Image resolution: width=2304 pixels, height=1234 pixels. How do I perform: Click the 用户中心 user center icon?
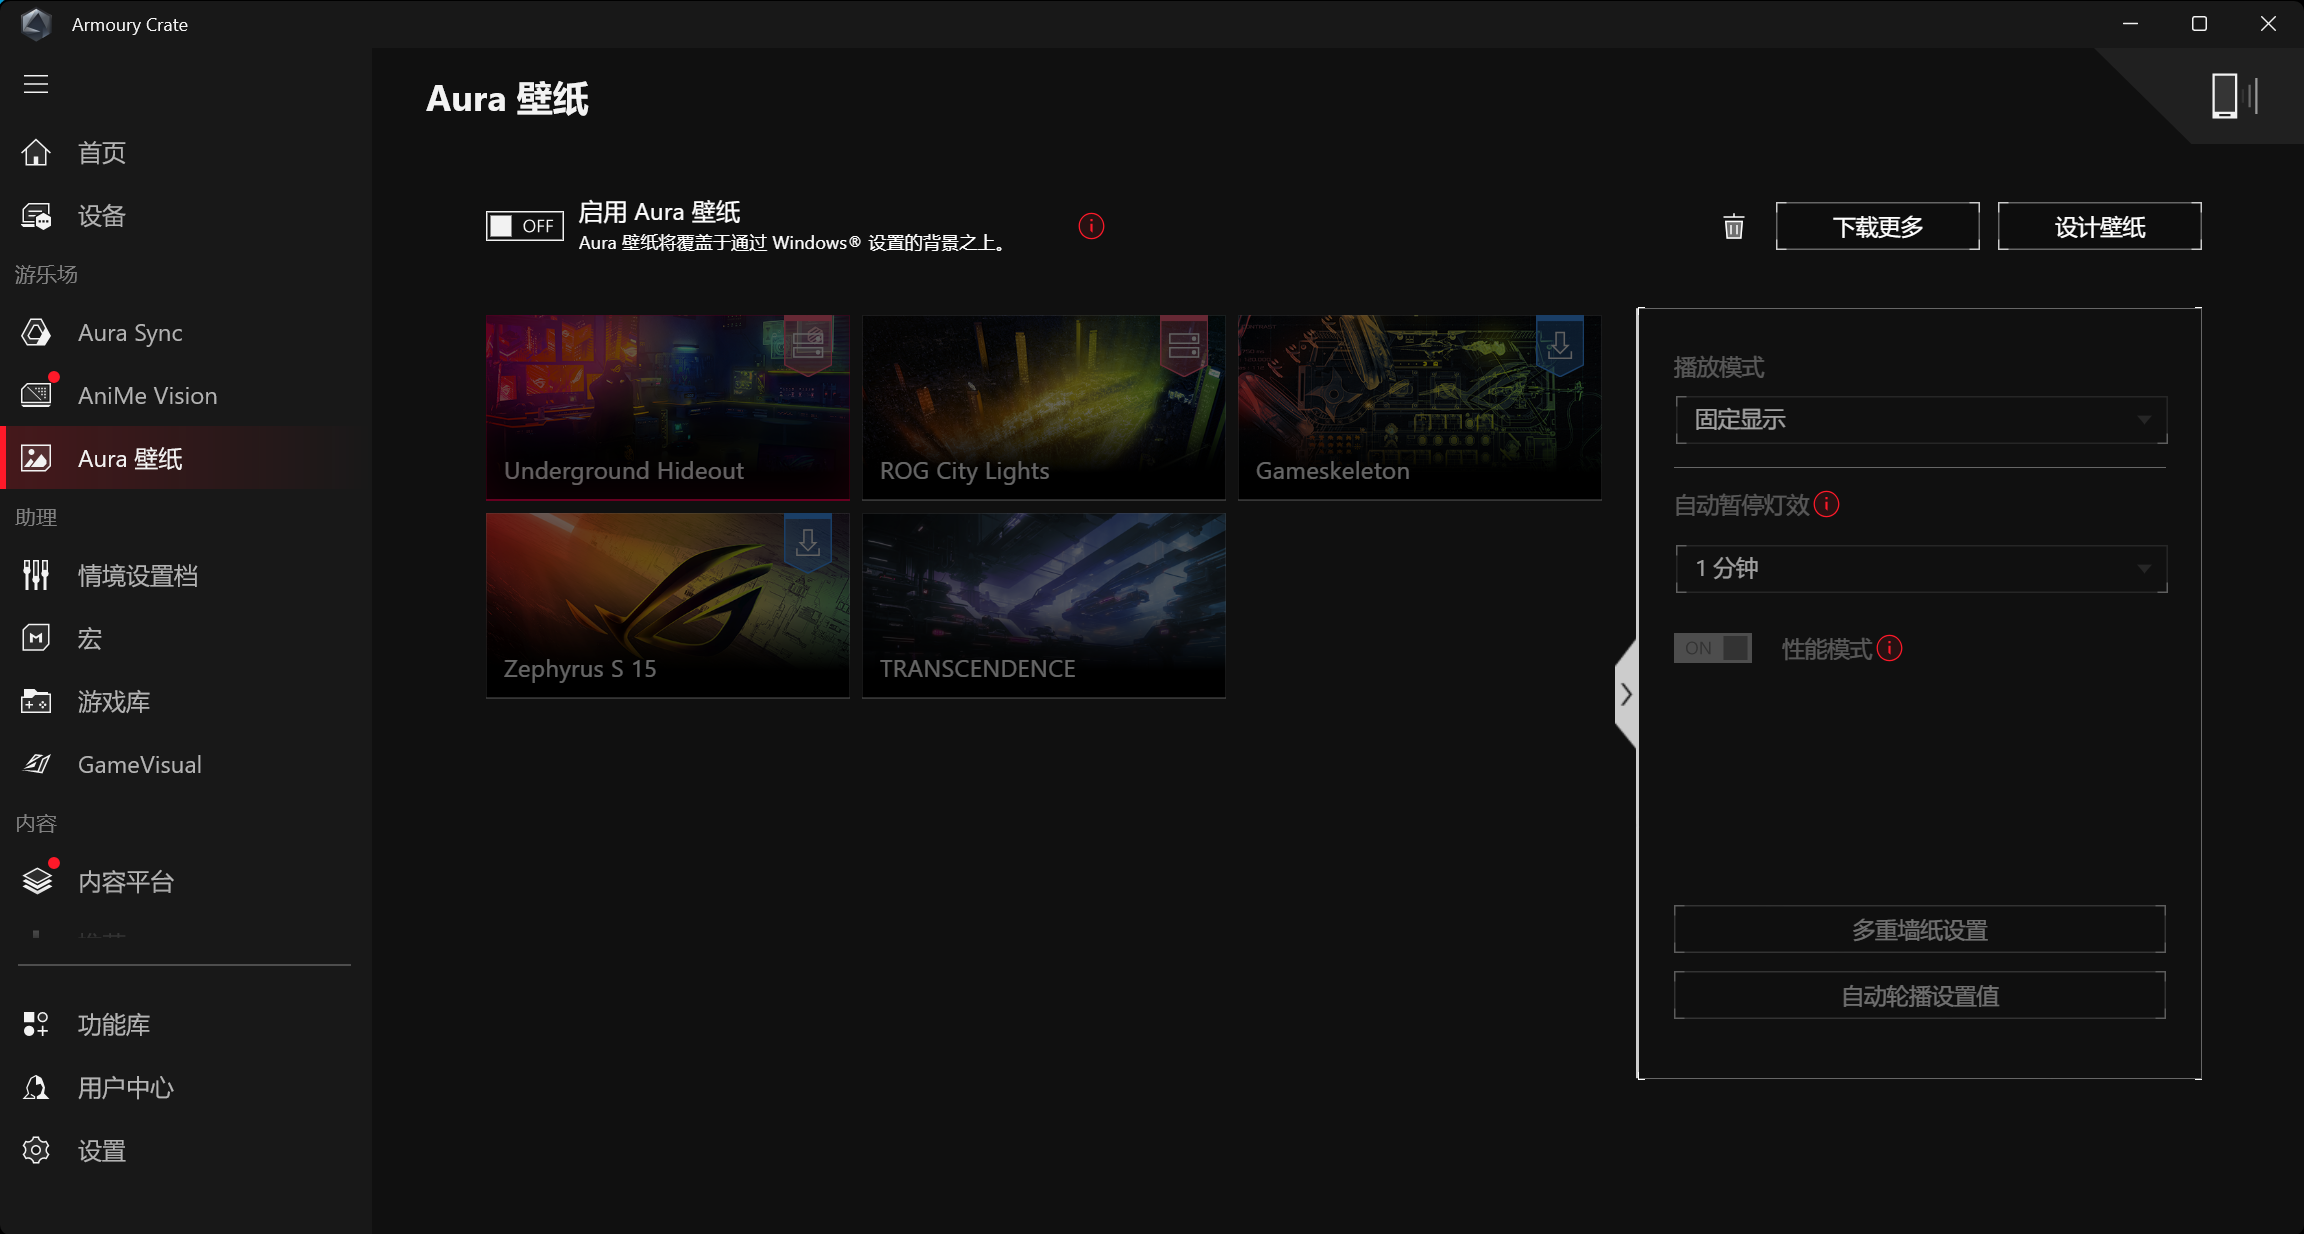point(36,1087)
